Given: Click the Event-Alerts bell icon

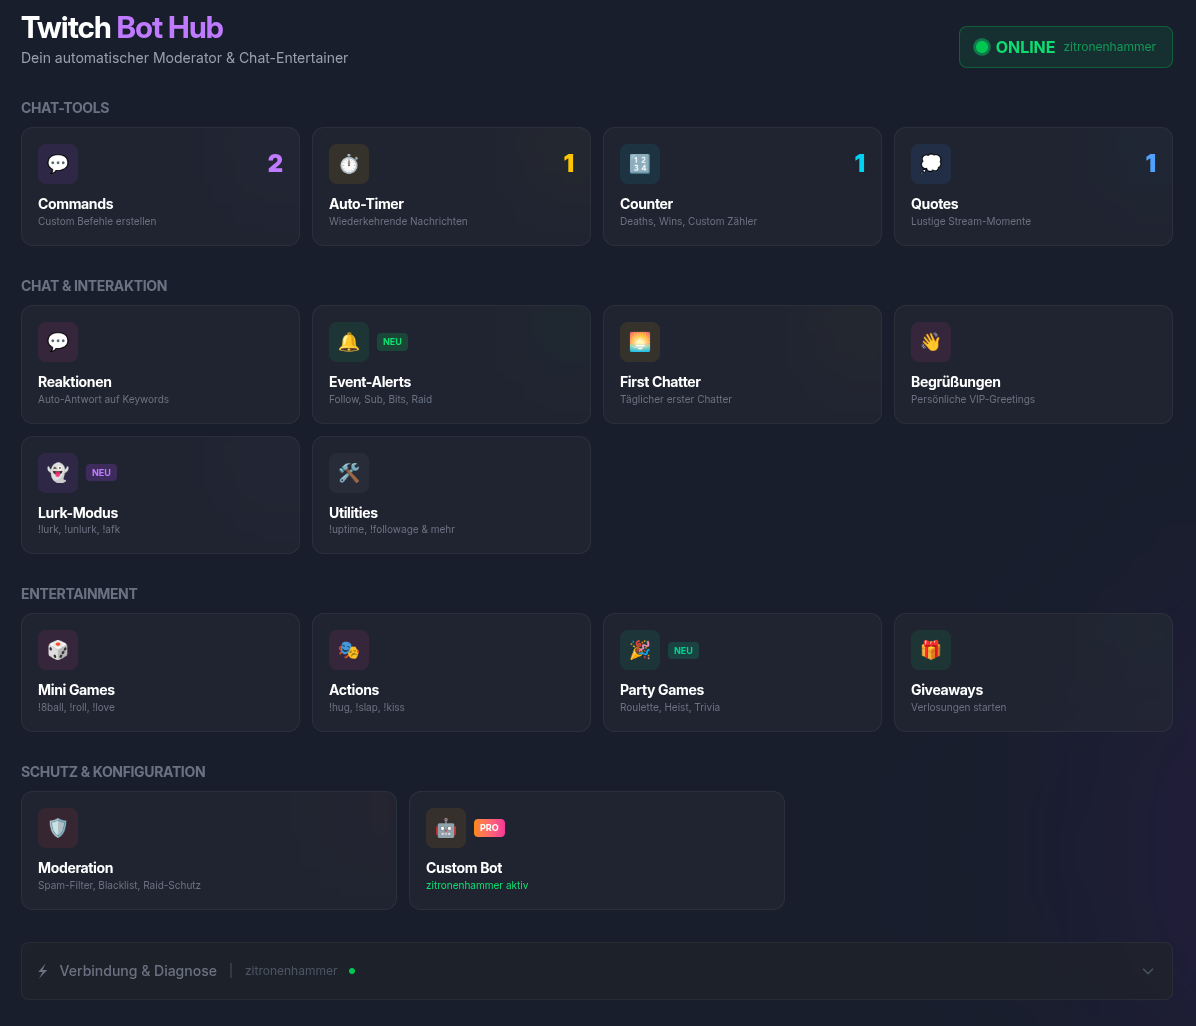Looking at the screenshot, I should (x=349, y=341).
